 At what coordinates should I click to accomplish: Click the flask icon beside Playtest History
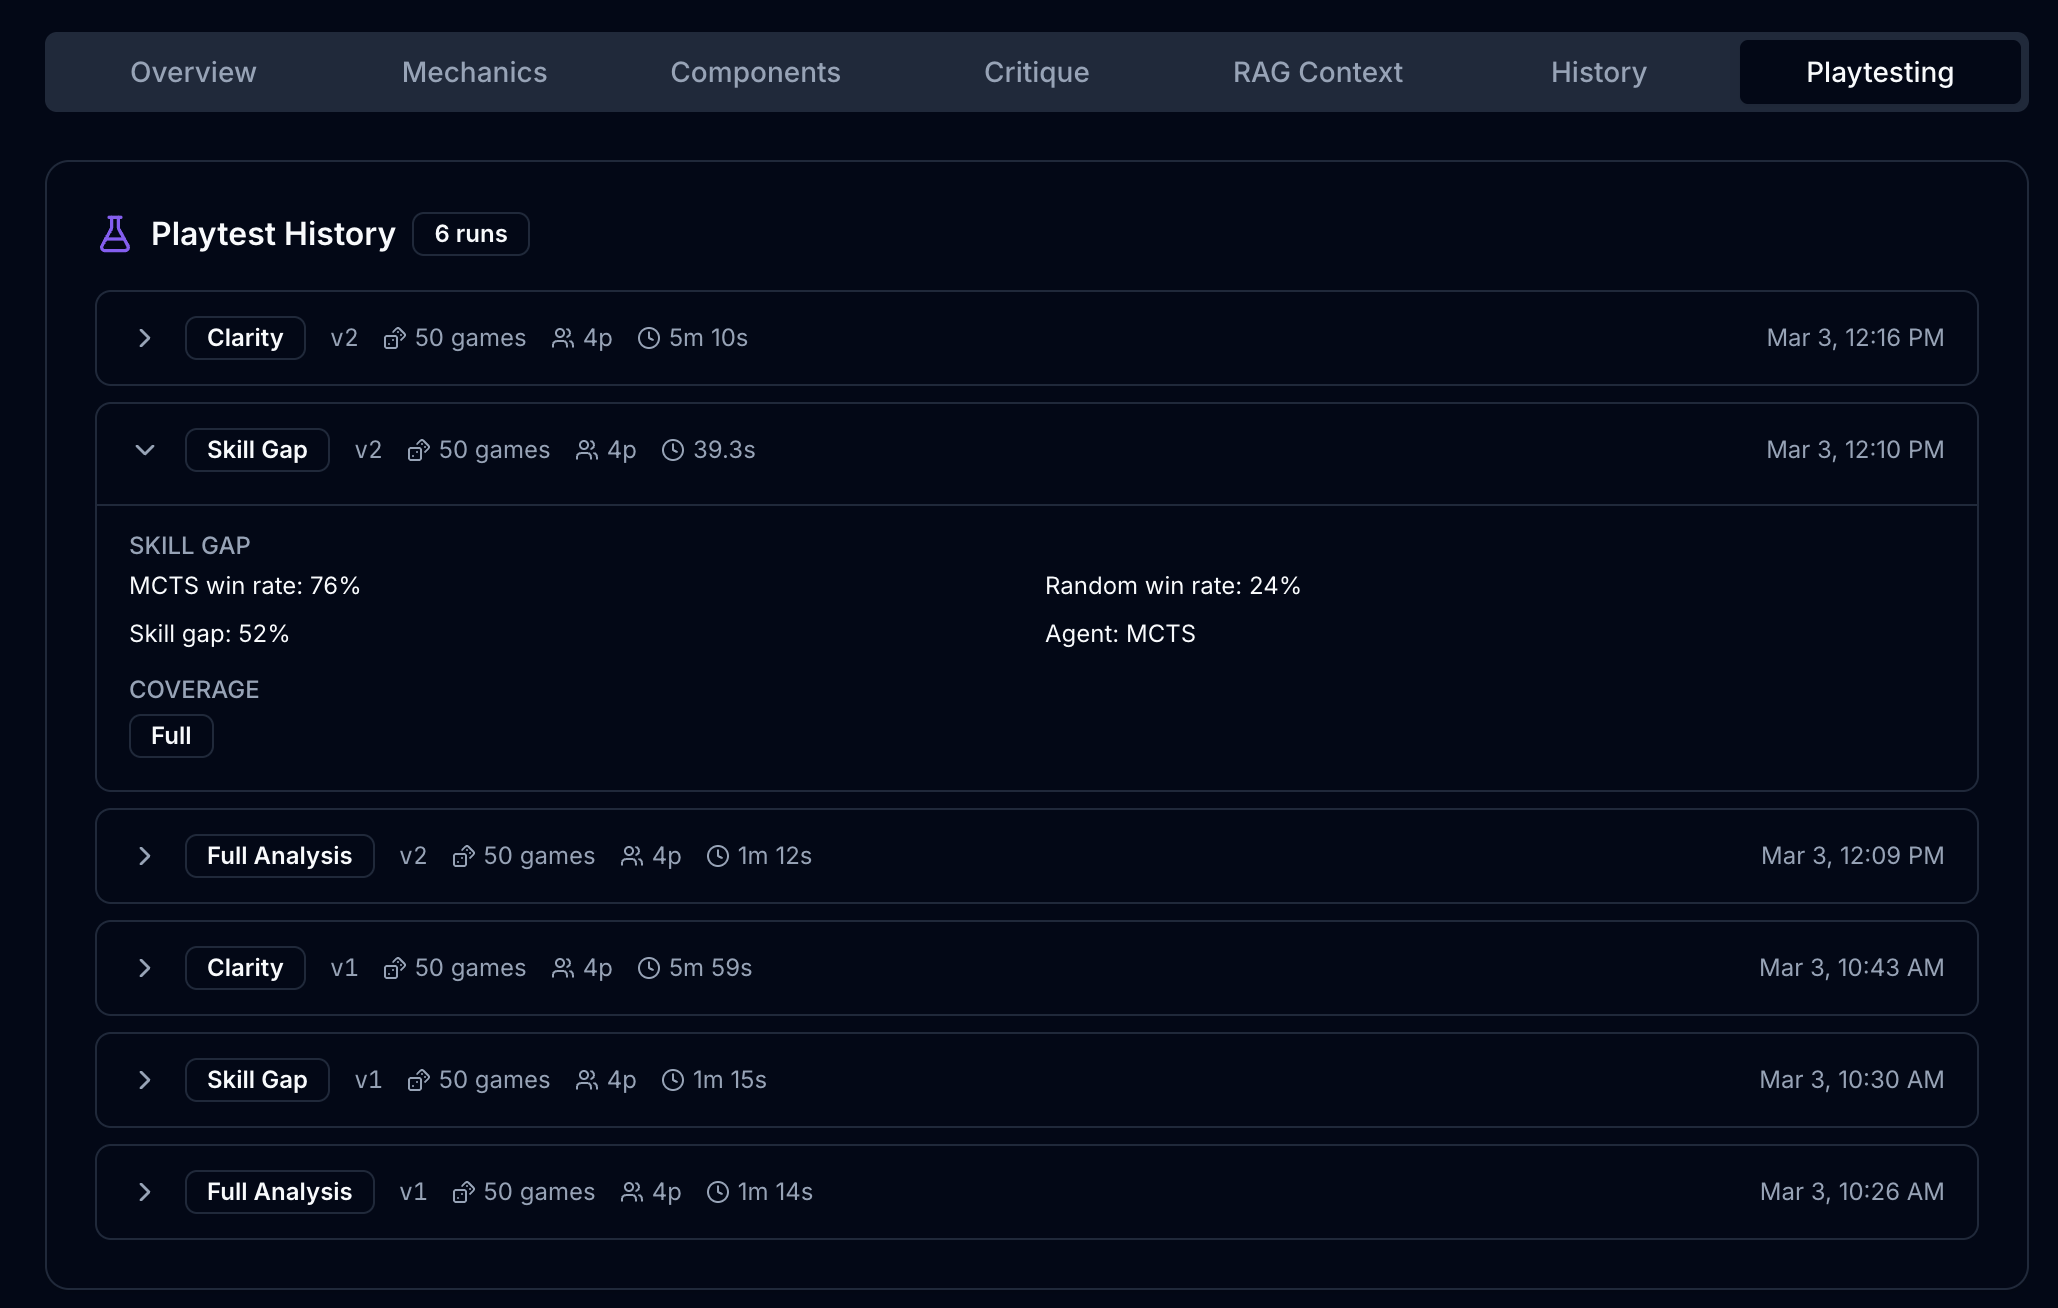114,233
